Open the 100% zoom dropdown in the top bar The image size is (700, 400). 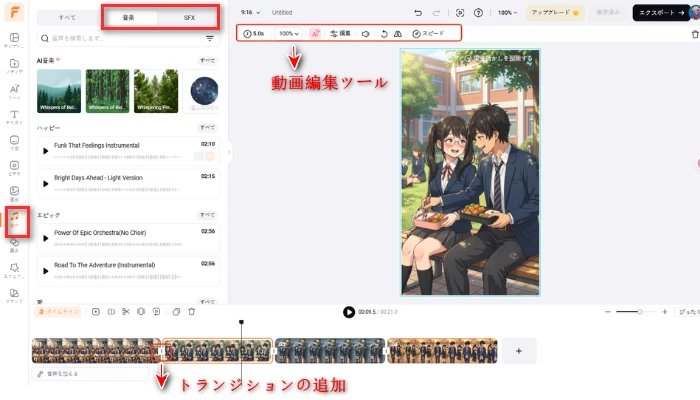click(507, 13)
